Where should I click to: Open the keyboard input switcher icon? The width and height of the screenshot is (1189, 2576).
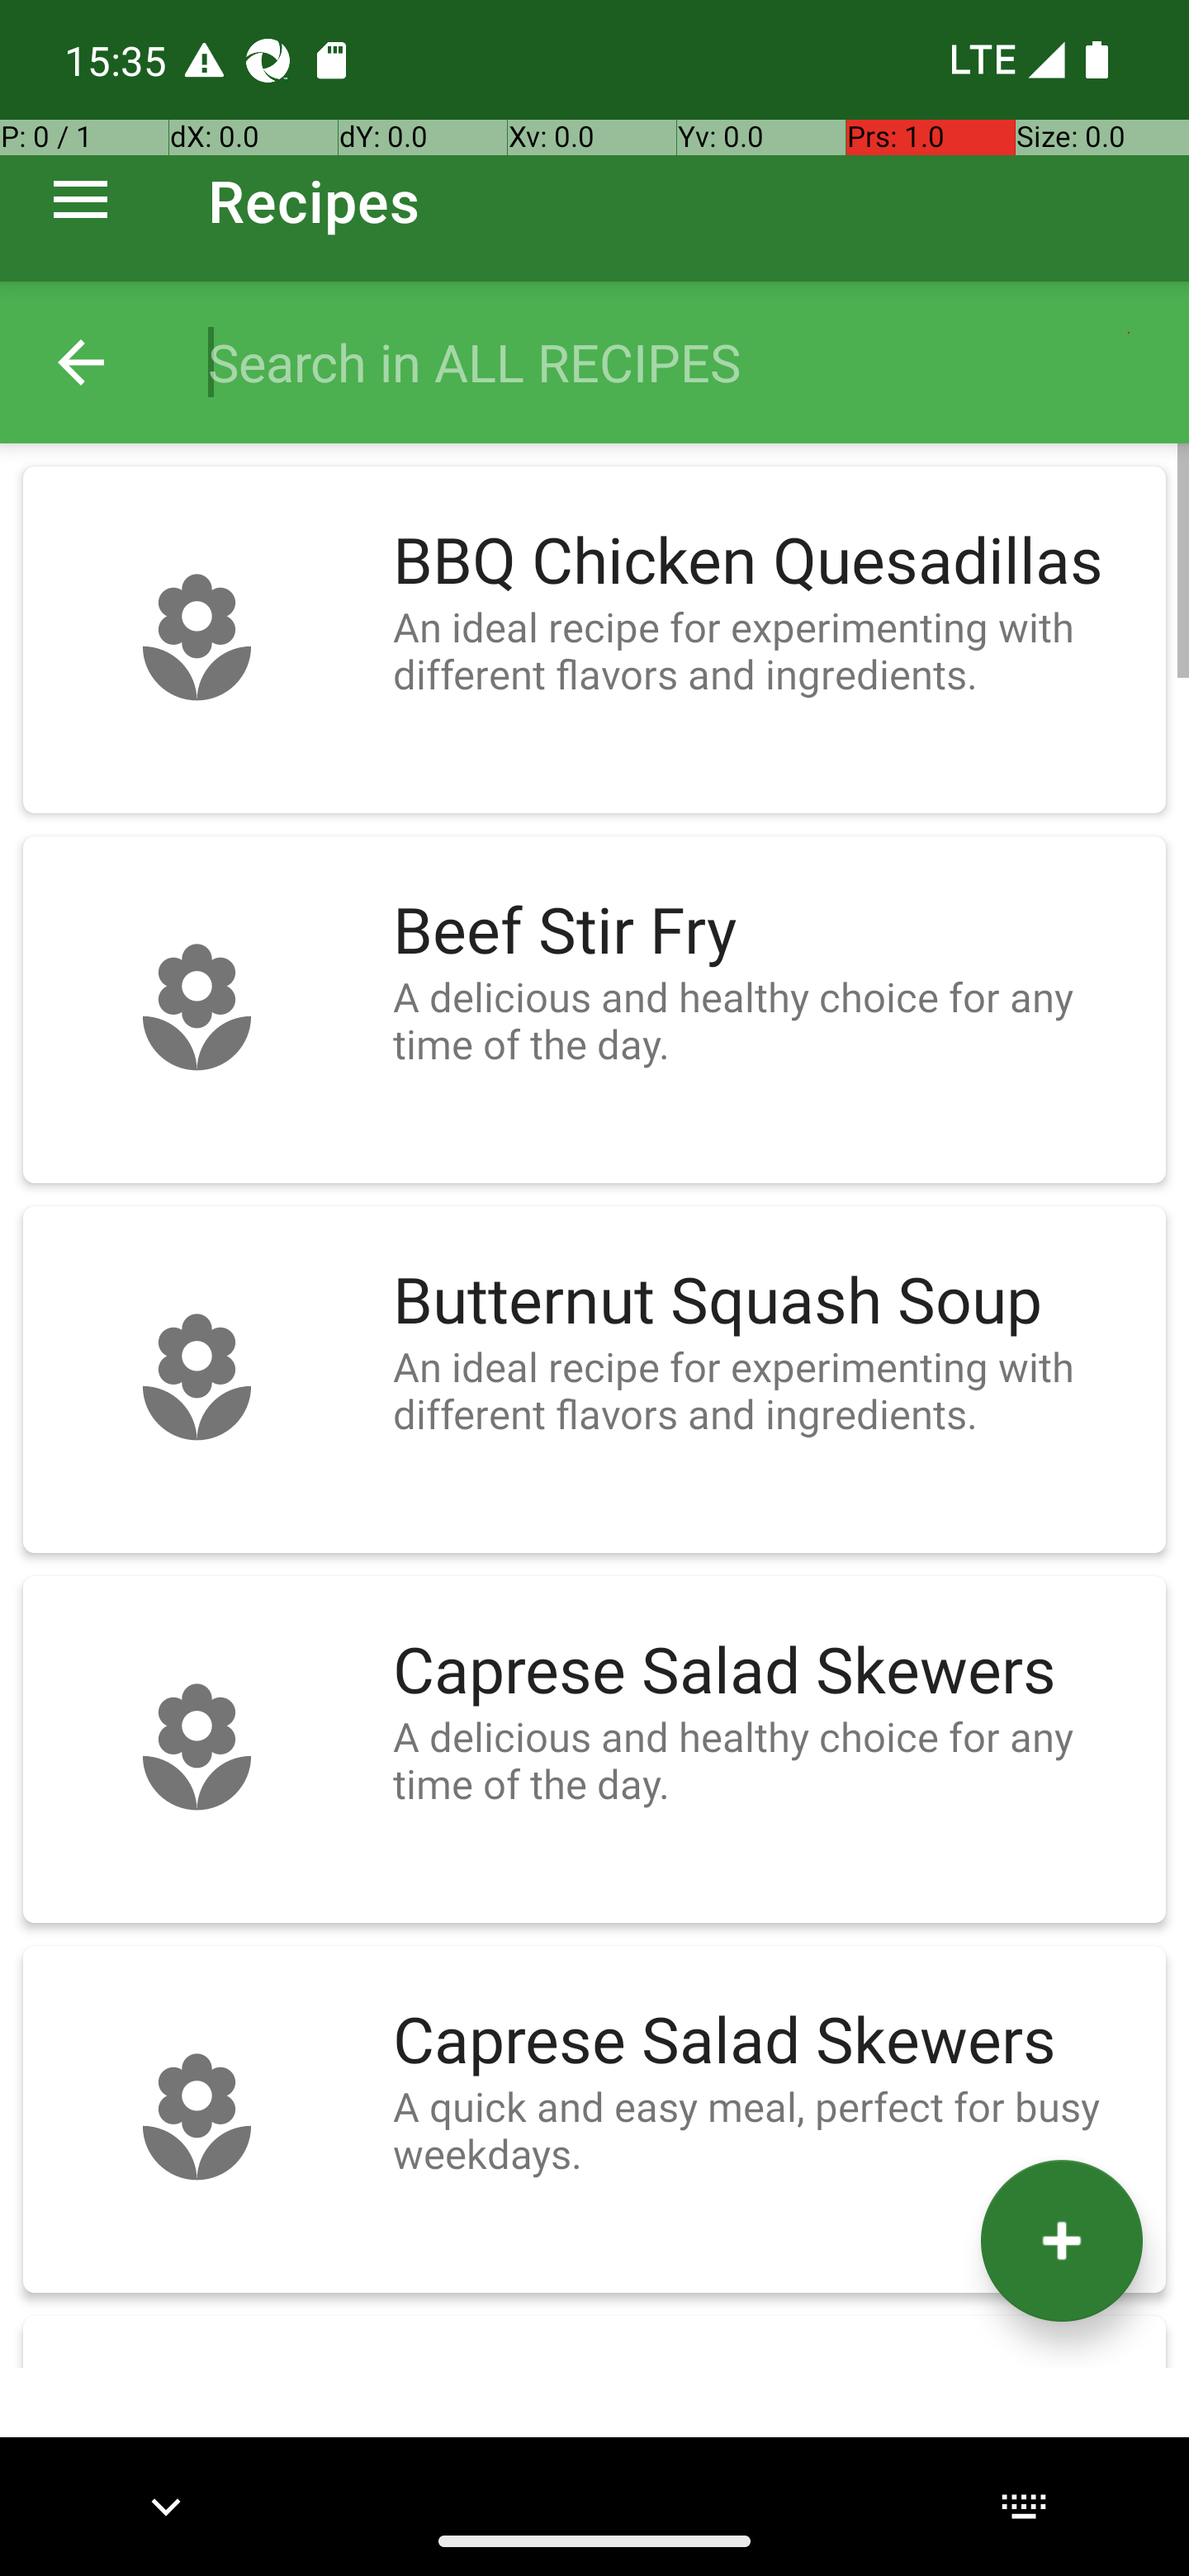pos(1023,2506)
